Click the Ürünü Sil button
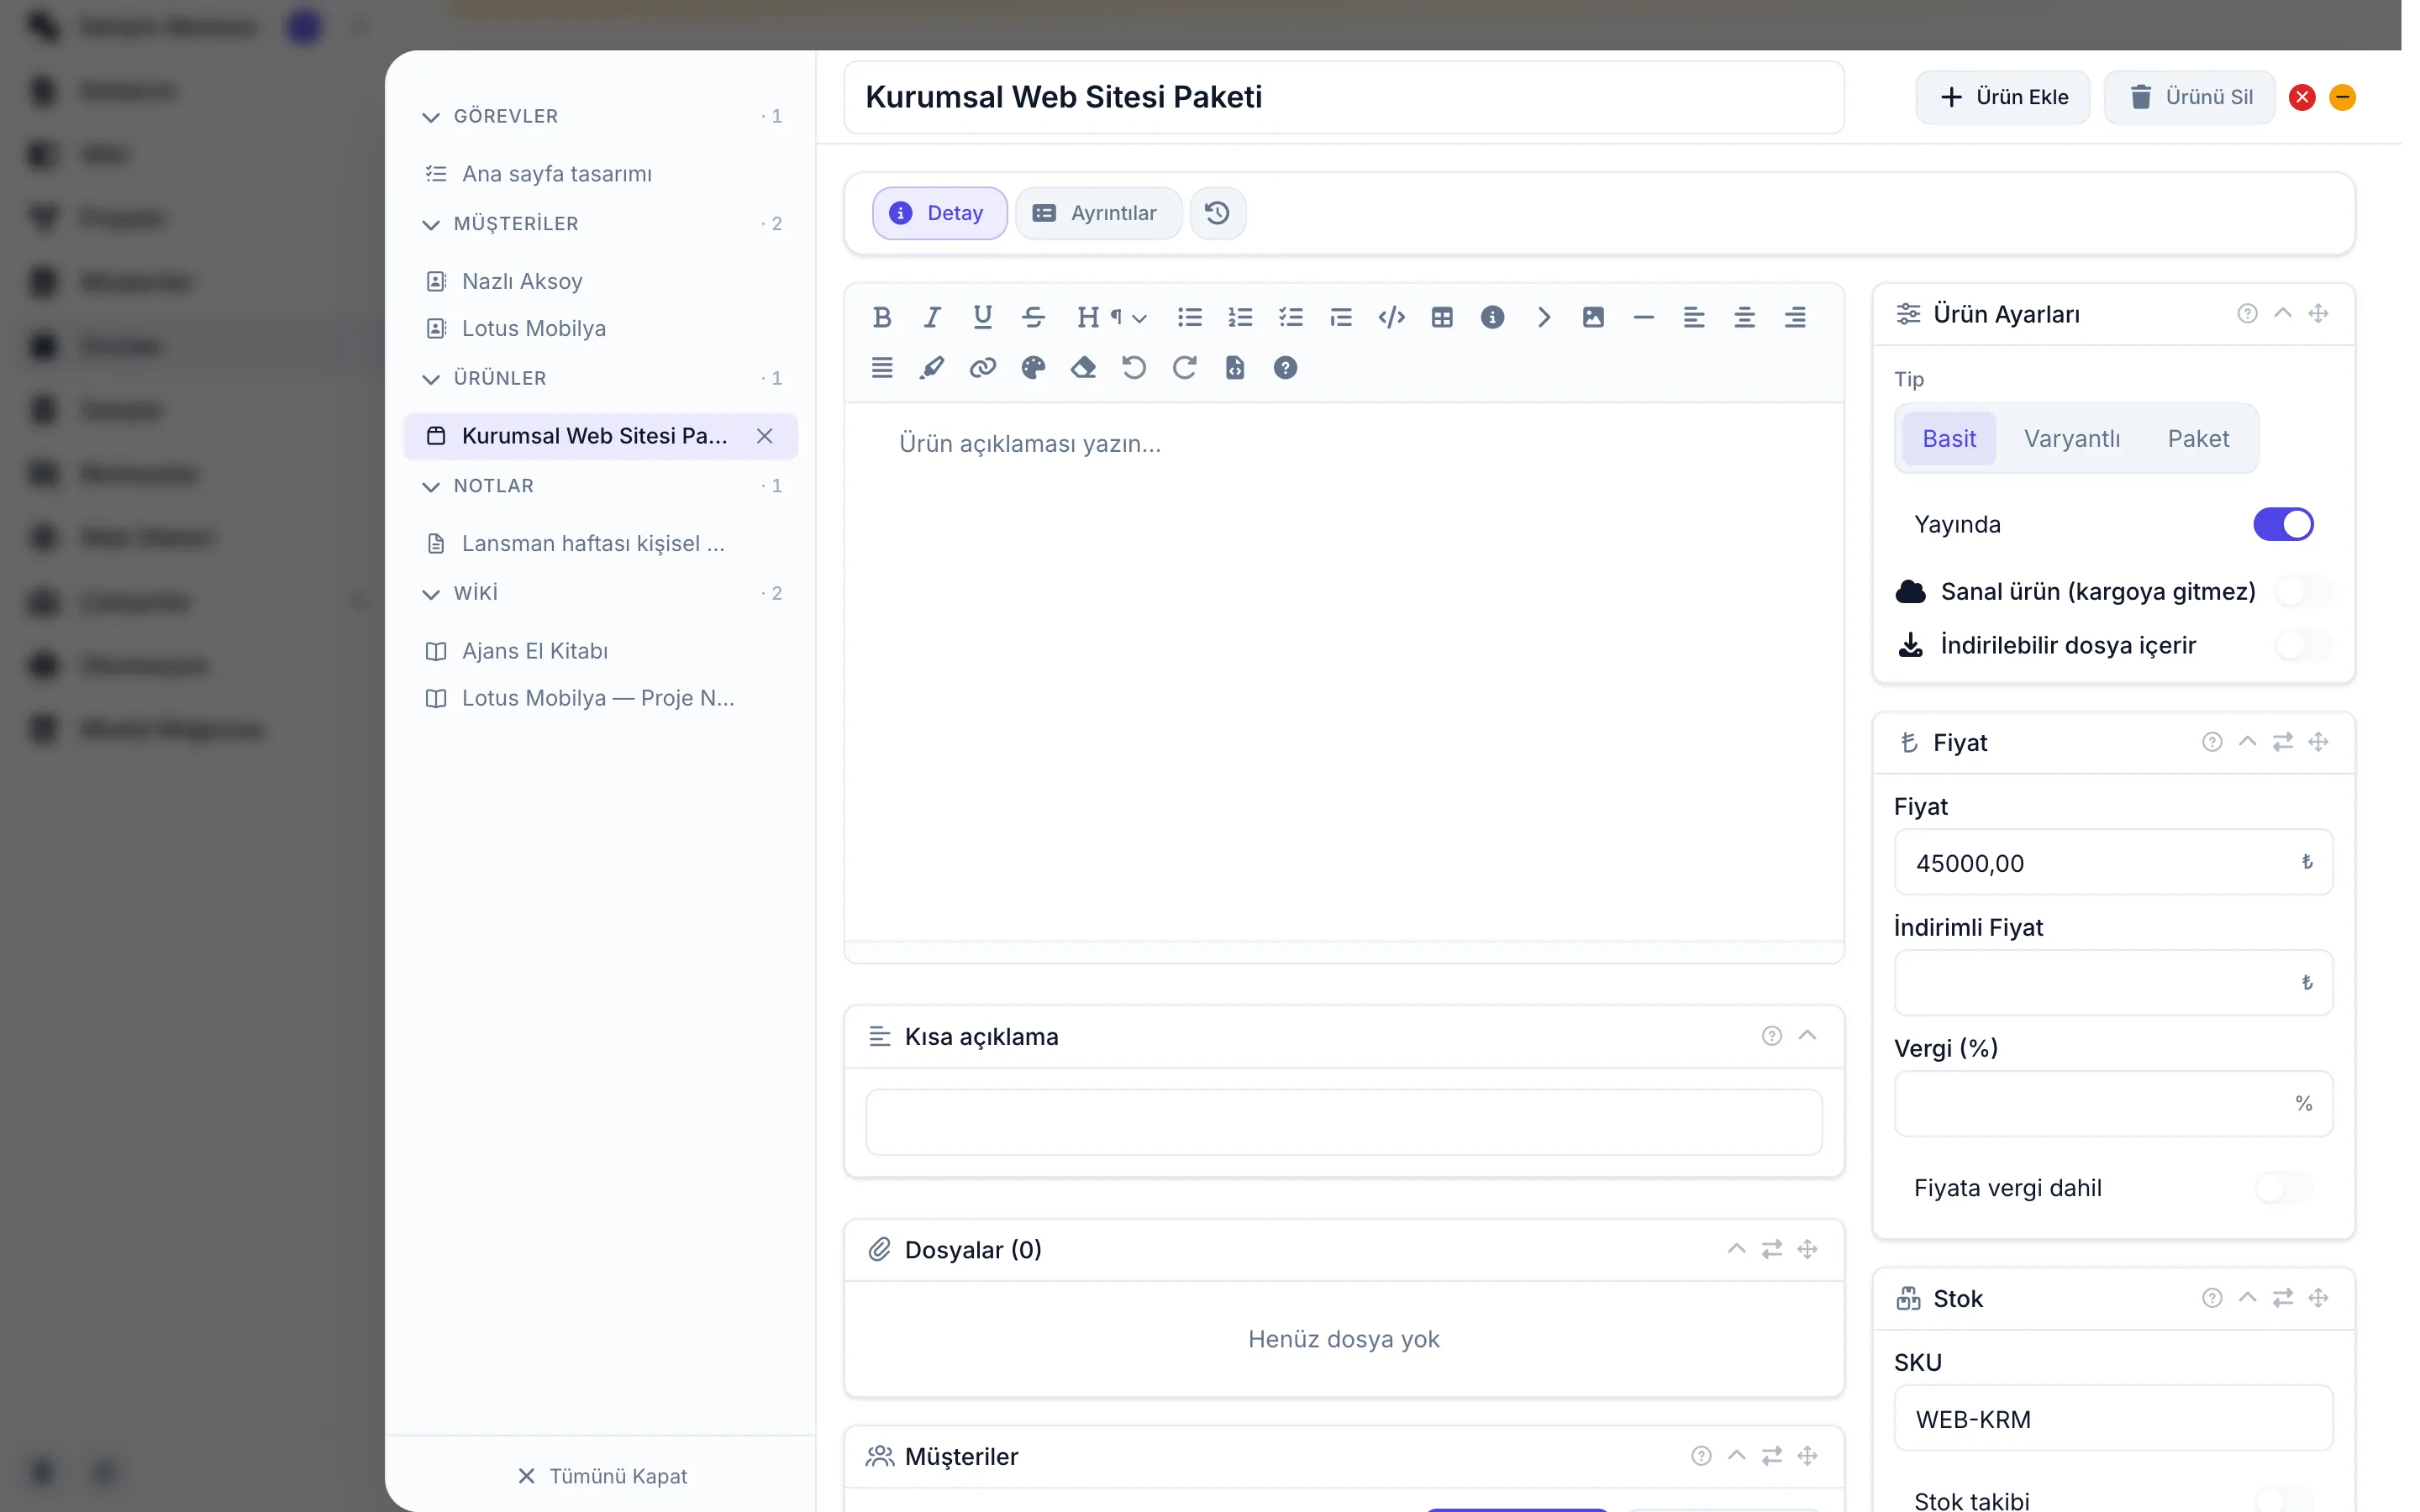Screen dimensions: 2420x1512 2189,97
